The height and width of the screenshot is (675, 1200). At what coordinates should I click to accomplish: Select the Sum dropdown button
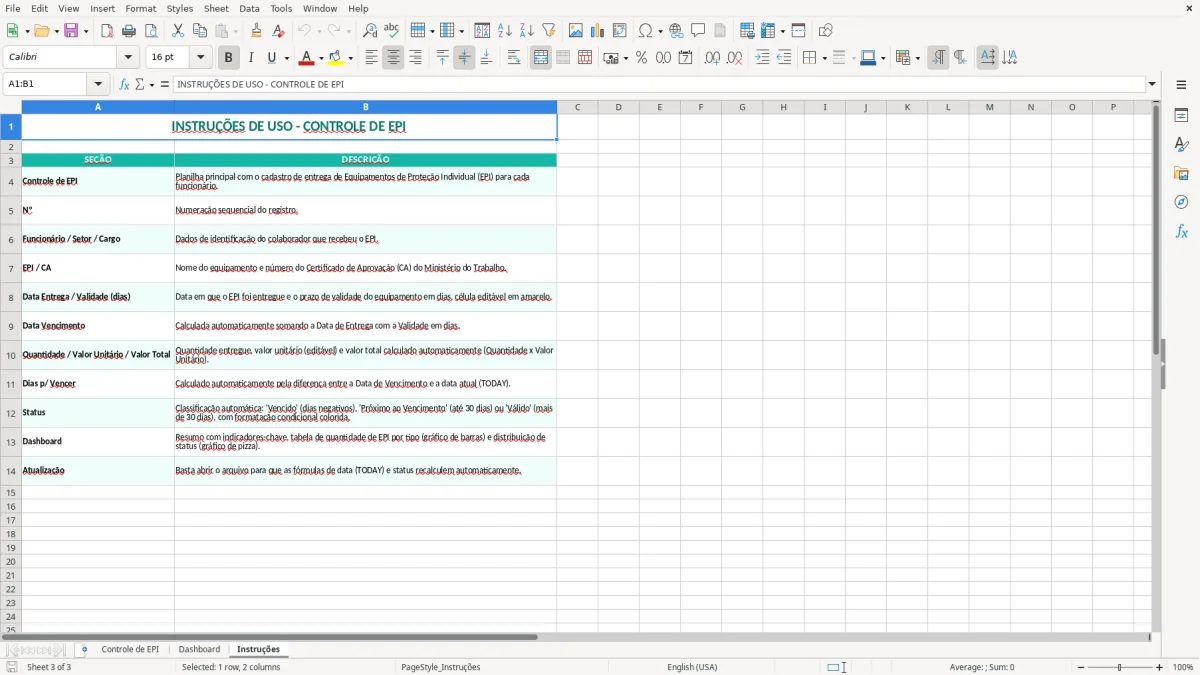(144, 85)
